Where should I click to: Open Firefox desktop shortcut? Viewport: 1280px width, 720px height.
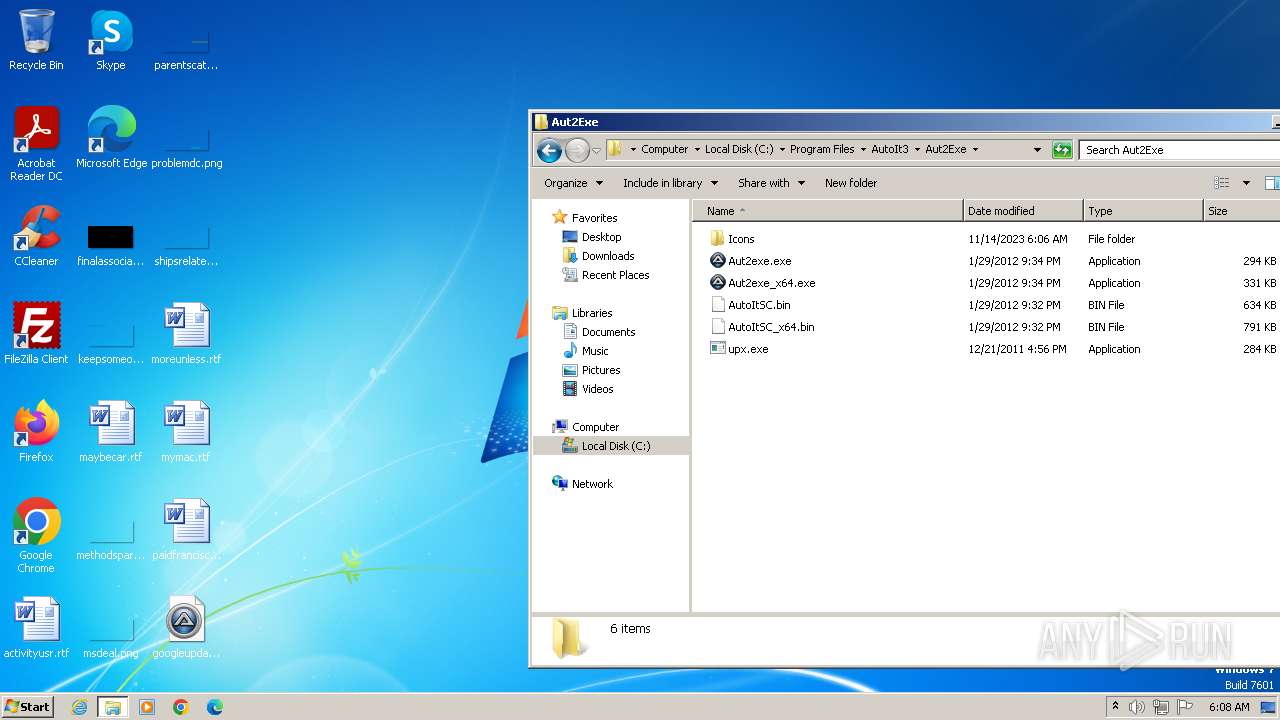point(36,432)
